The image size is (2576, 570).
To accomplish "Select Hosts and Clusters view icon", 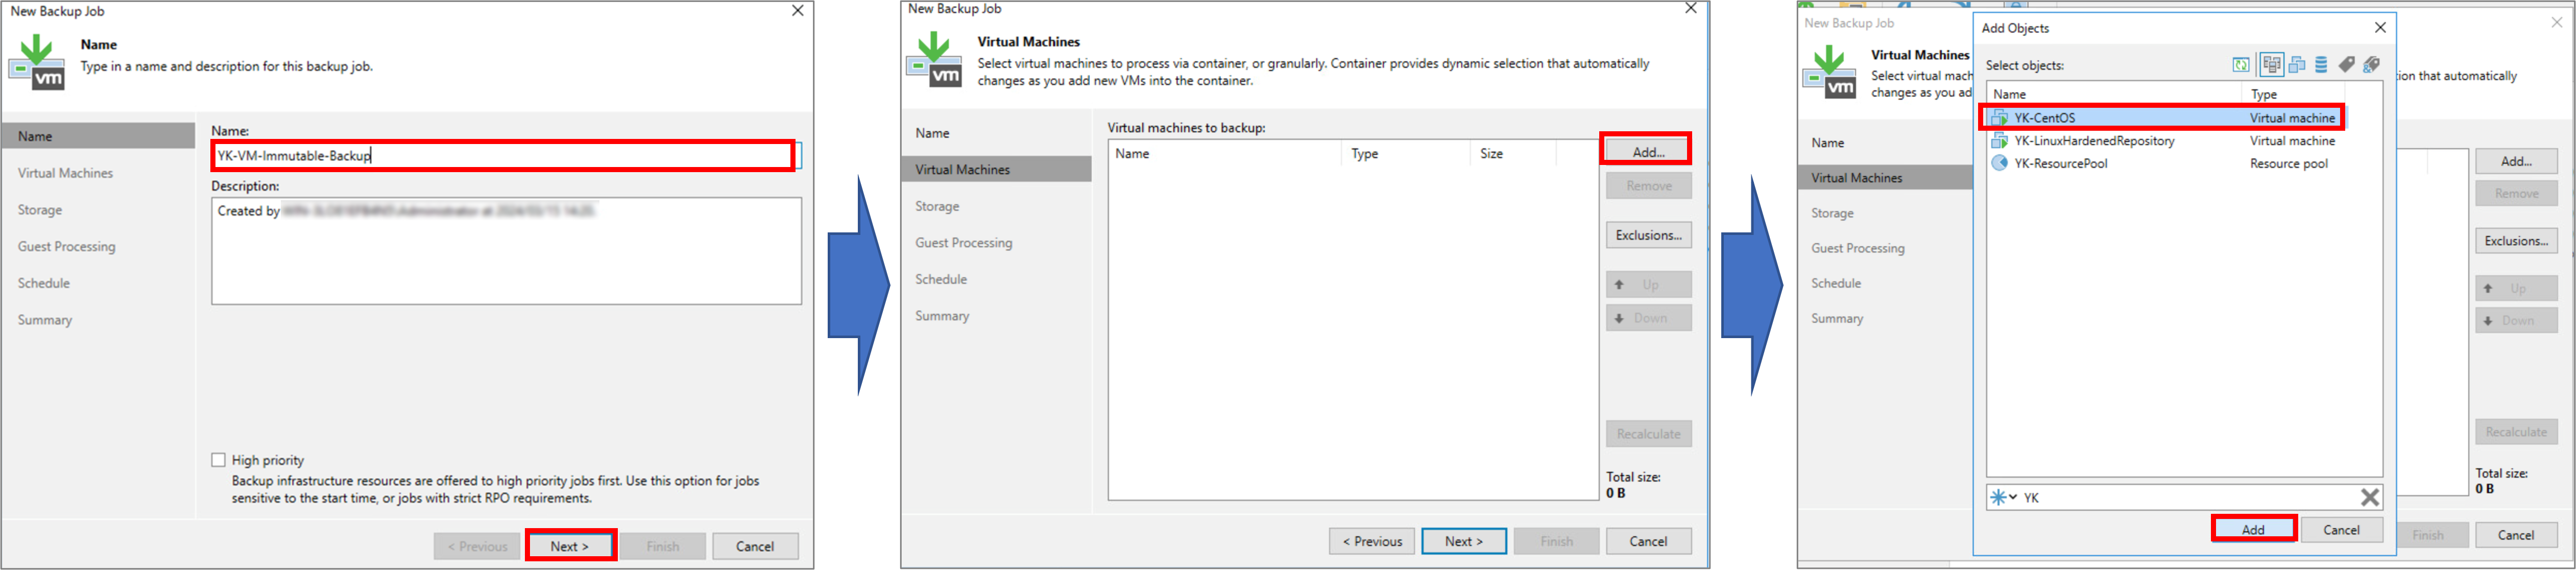I will (2272, 65).
